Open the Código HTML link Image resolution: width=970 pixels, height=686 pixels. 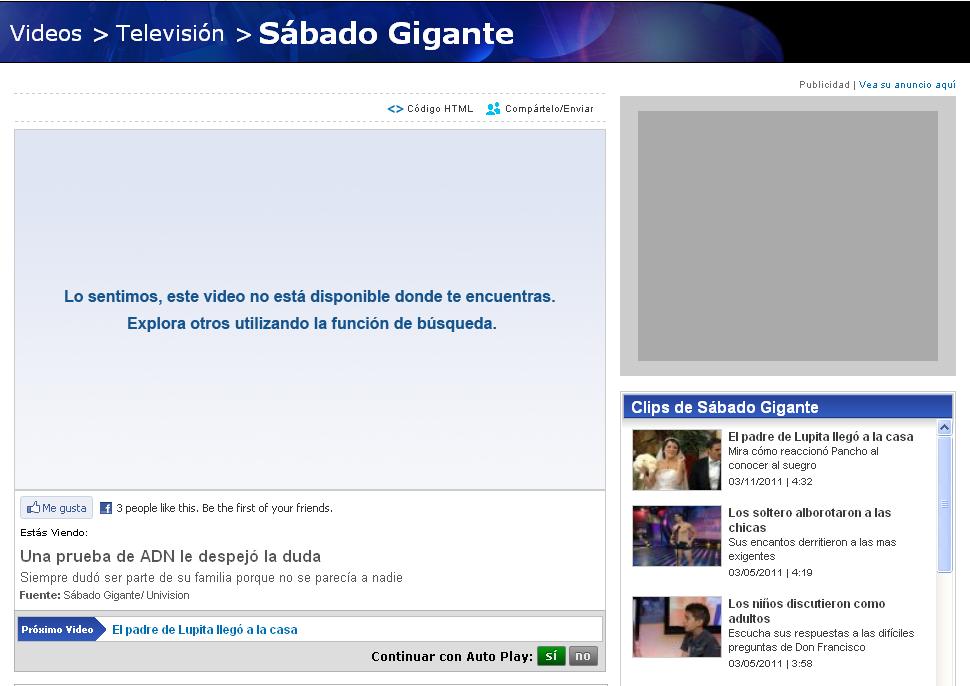click(x=440, y=109)
